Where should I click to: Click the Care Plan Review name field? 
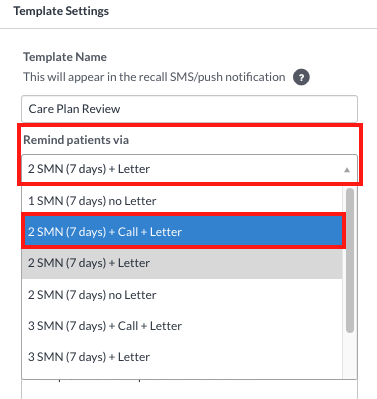189,109
